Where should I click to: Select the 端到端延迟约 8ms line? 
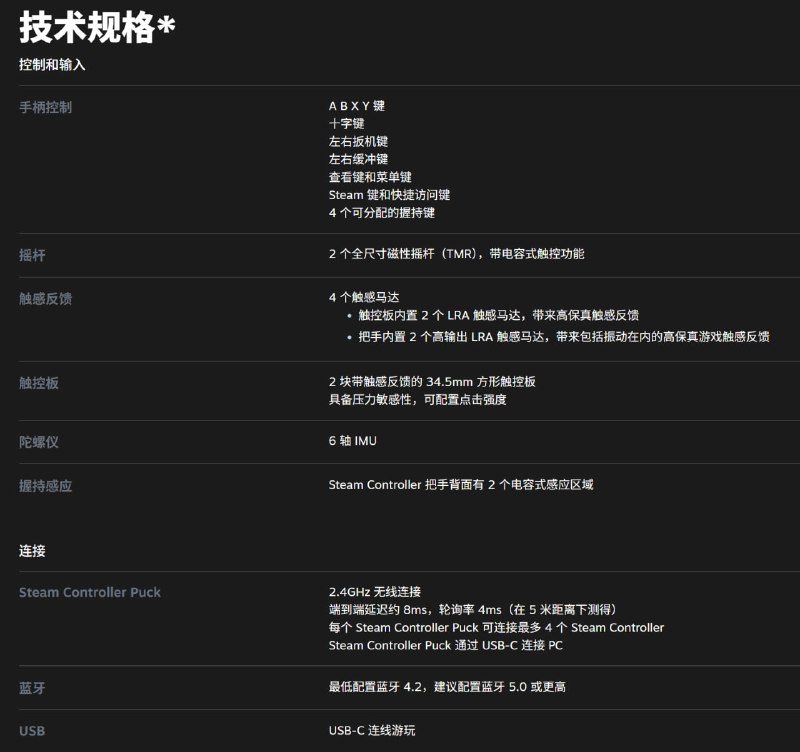coord(473,610)
